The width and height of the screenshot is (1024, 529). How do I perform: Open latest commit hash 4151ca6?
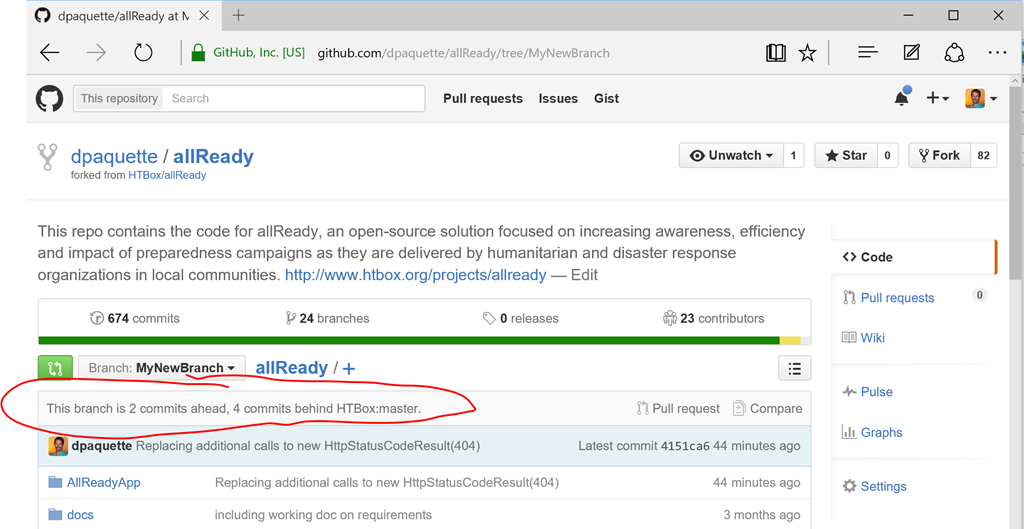click(x=685, y=447)
